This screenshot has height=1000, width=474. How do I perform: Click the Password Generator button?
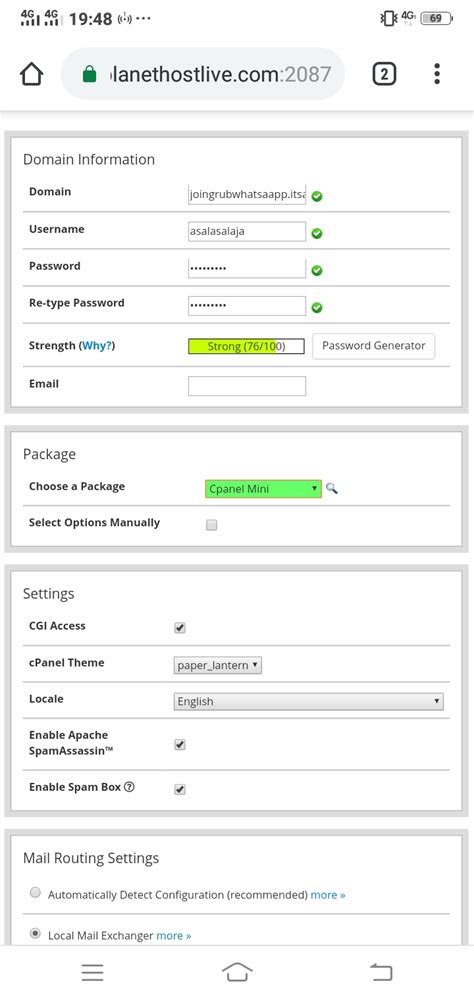(373, 346)
